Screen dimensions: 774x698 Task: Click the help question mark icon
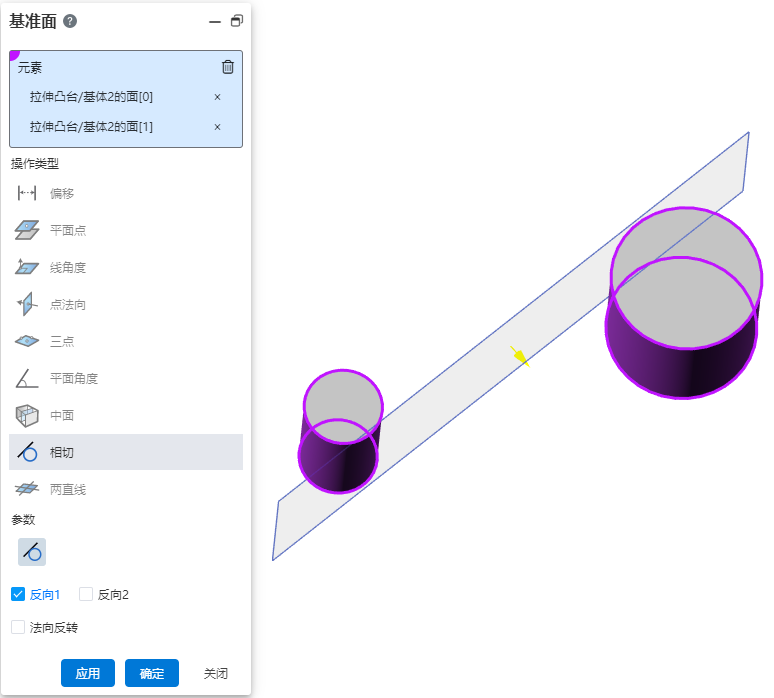click(x=70, y=21)
